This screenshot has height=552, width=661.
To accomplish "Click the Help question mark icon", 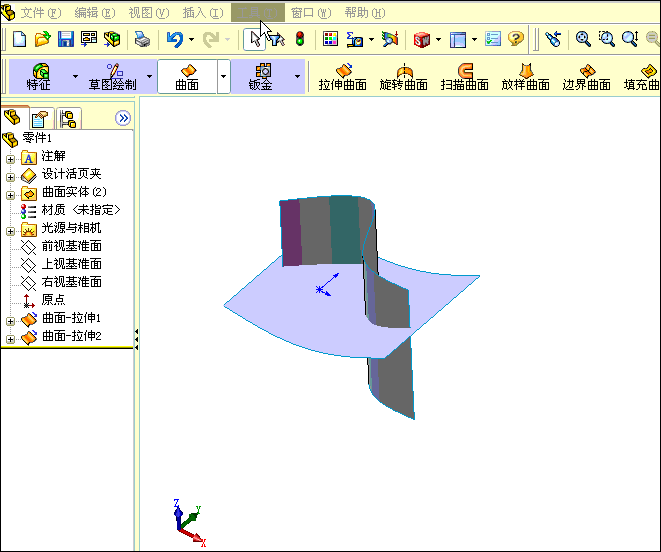I will [516, 39].
